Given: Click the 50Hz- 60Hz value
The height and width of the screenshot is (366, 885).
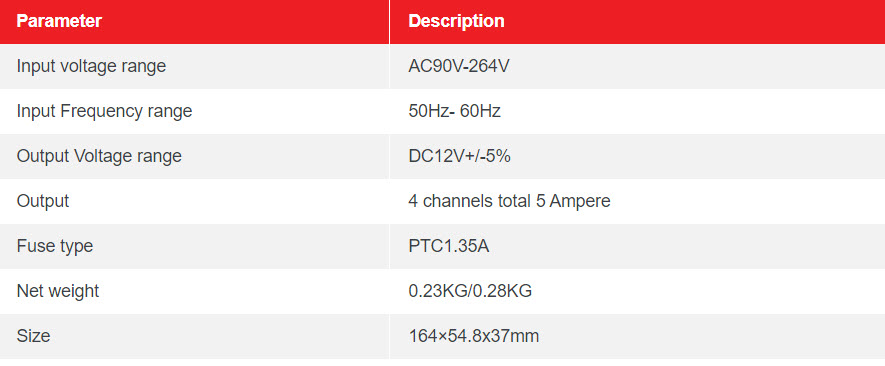Looking at the screenshot, I should pos(454,111).
